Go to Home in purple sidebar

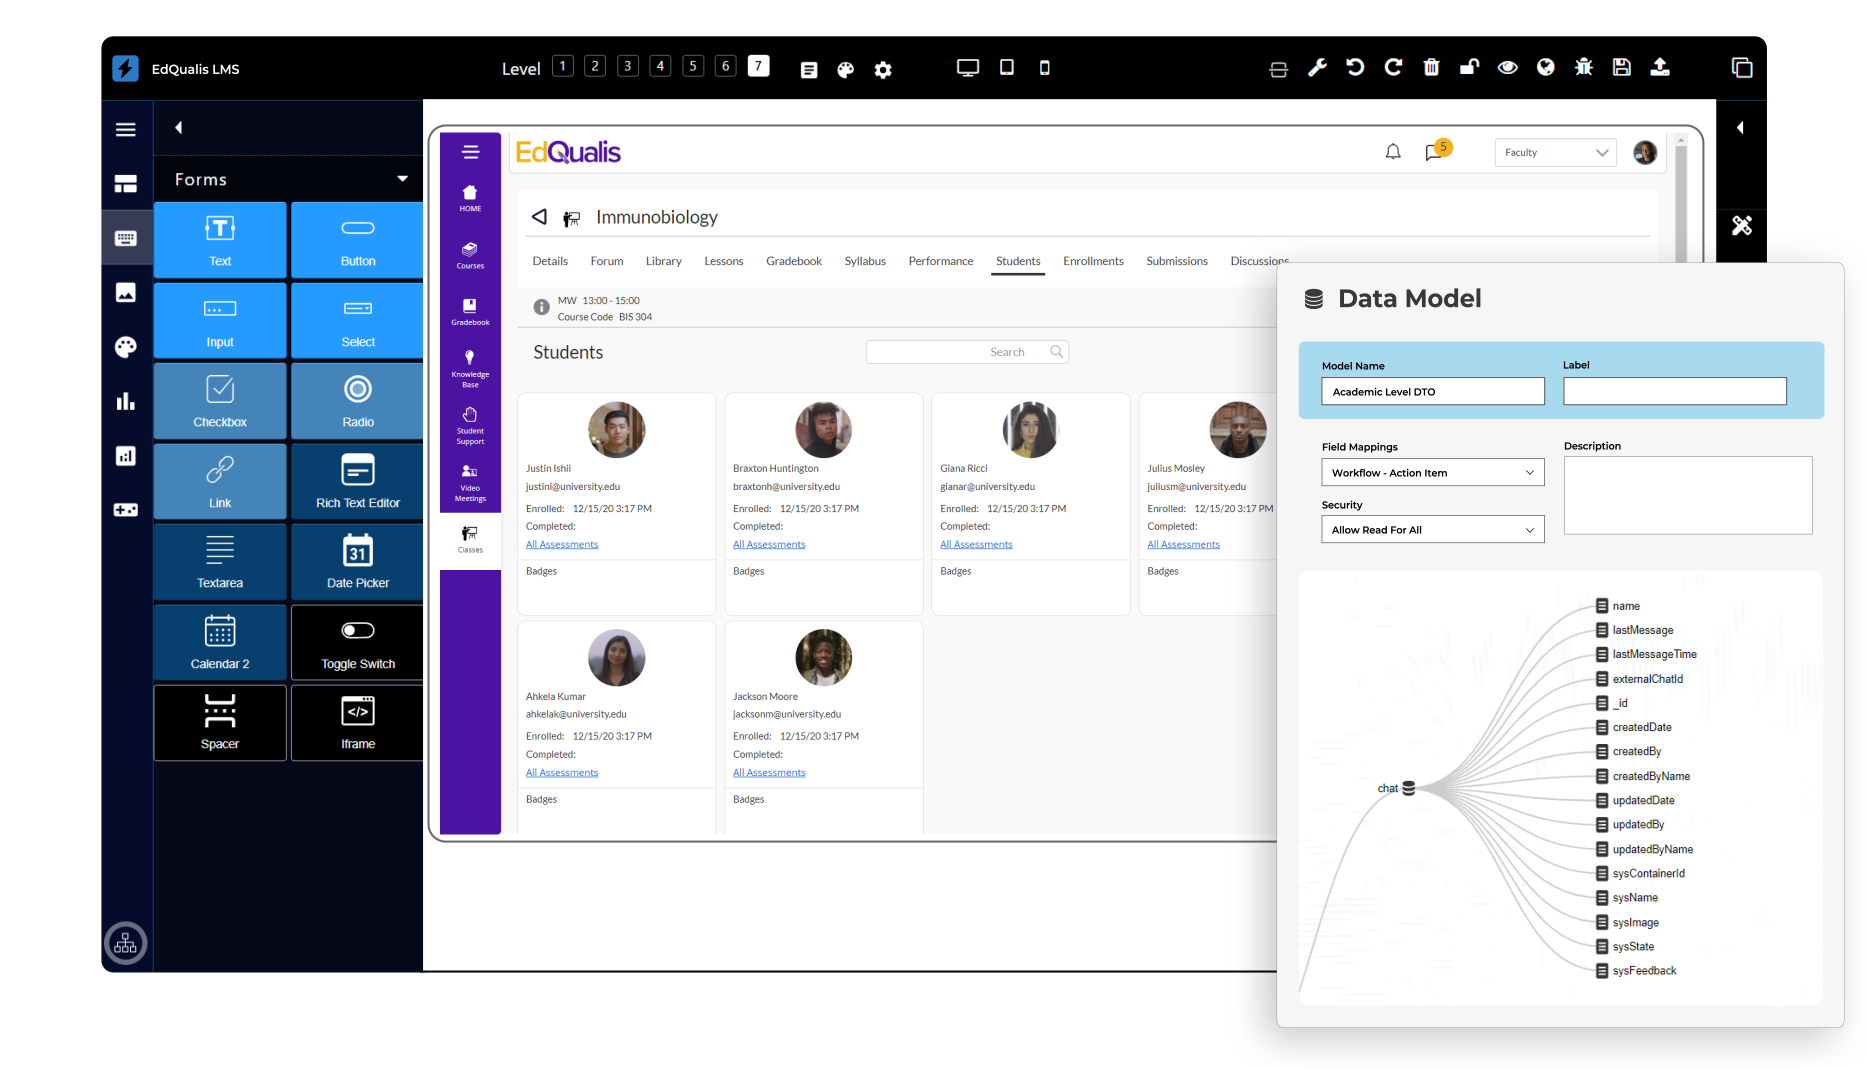(x=470, y=198)
